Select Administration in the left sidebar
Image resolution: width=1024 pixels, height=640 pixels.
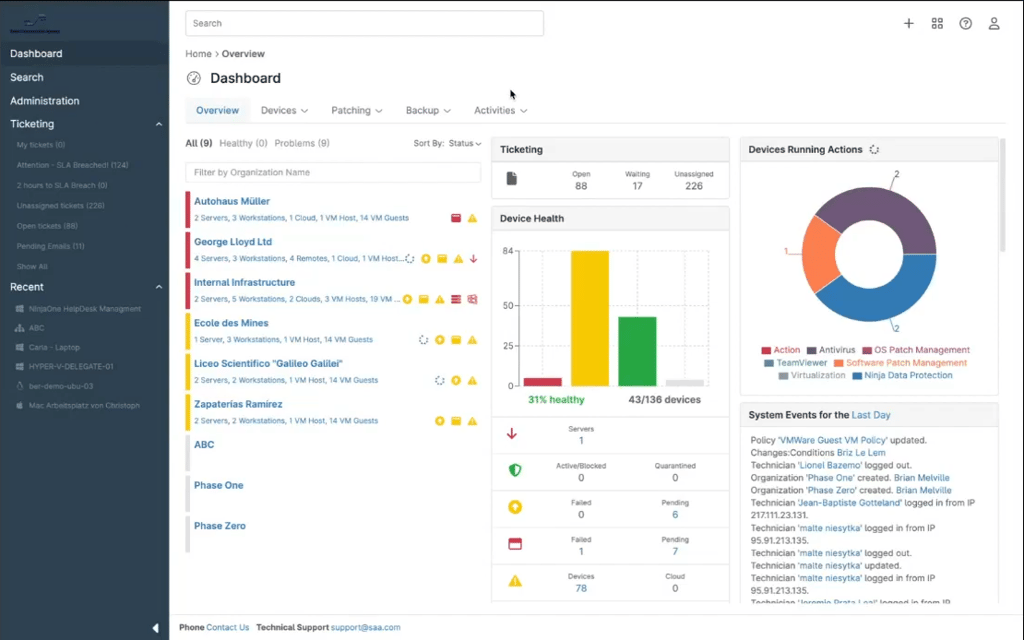[x=44, y=100]
